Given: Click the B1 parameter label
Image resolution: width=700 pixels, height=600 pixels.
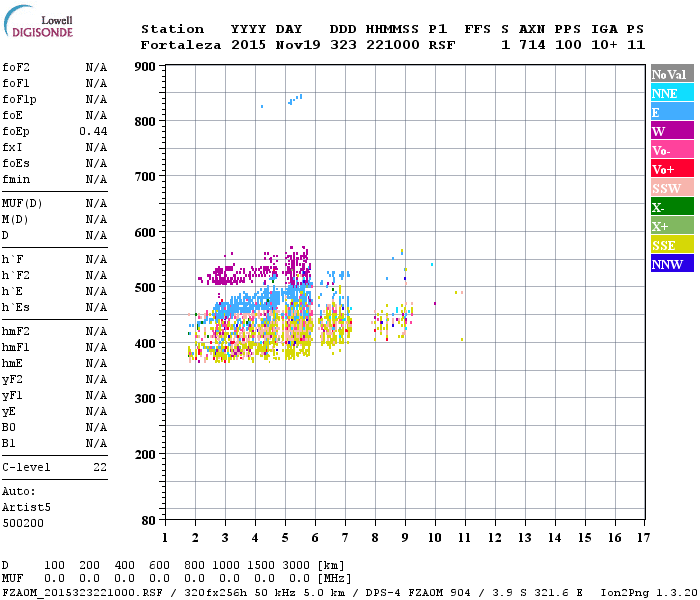Looking at the screenshot, I should [x=9, y=443].
